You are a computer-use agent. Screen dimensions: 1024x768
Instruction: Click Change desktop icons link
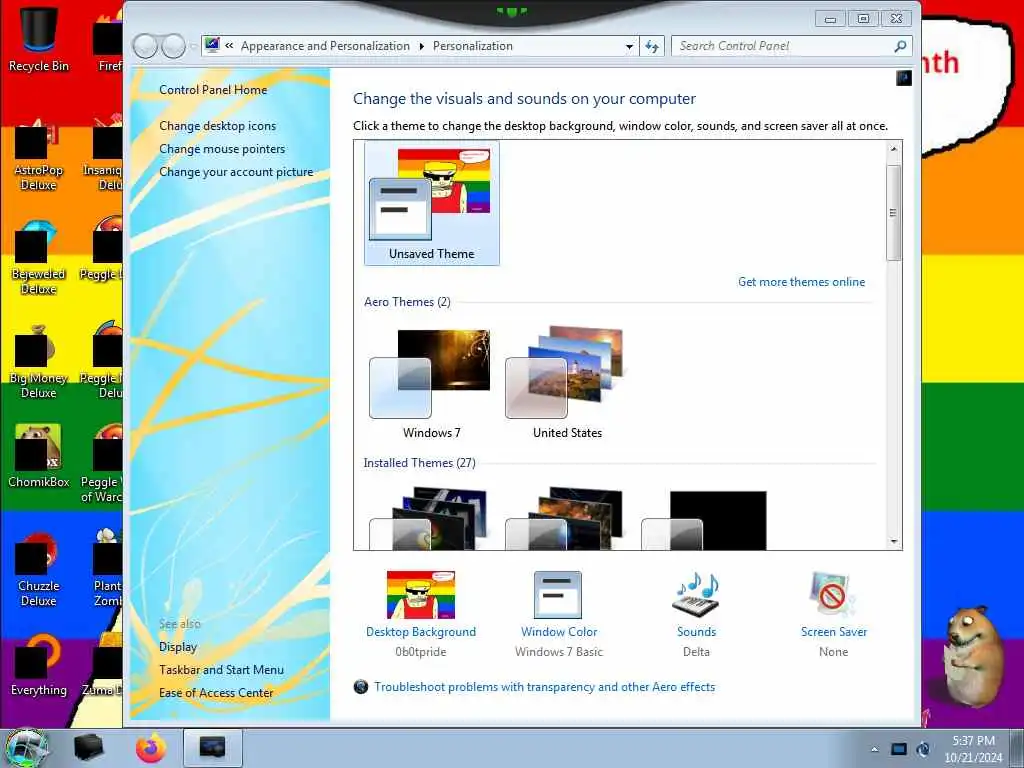pos(217,126)
